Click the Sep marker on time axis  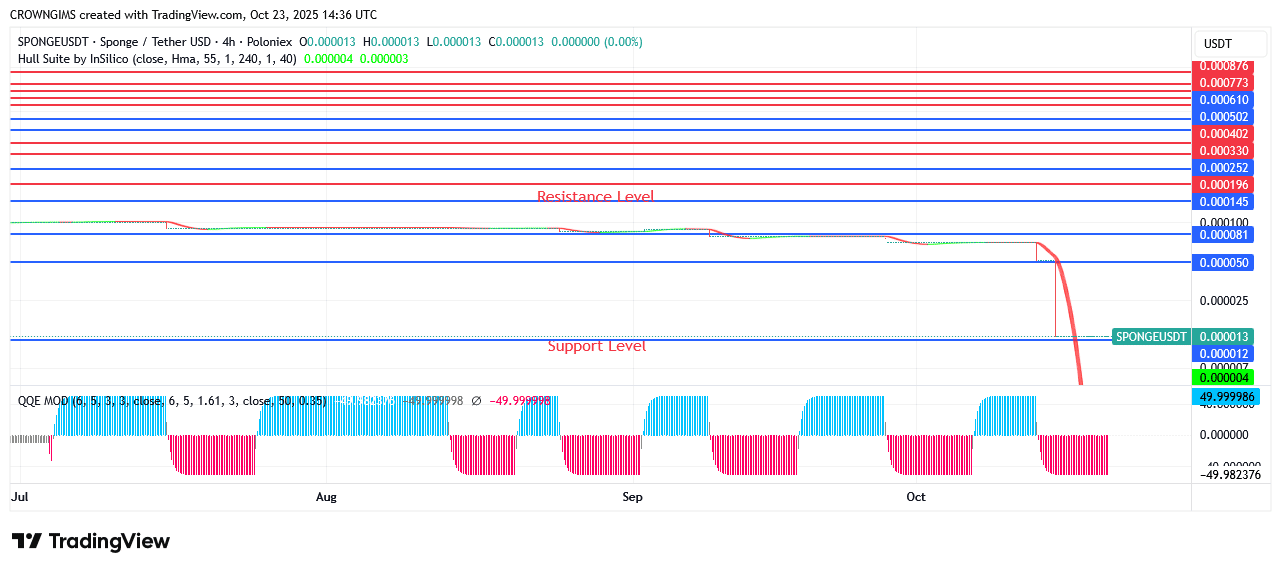tap(631, 497)
